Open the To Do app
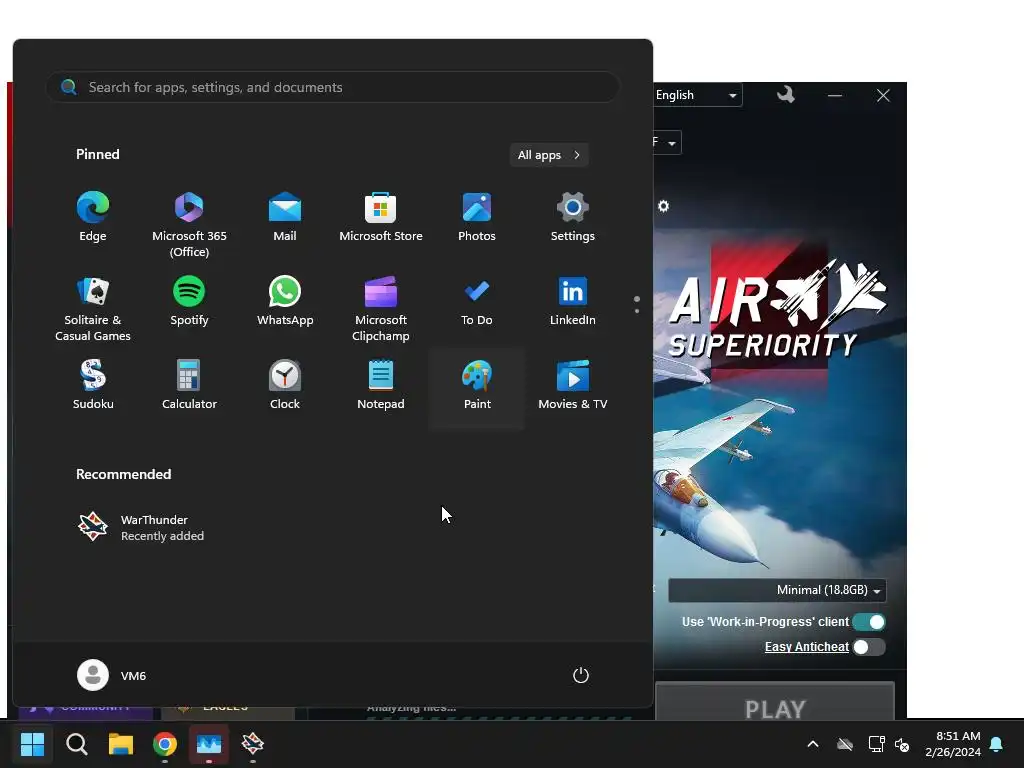Image resolution: width=1024 pixels, height=768 pixels. [x=477, y=301]
